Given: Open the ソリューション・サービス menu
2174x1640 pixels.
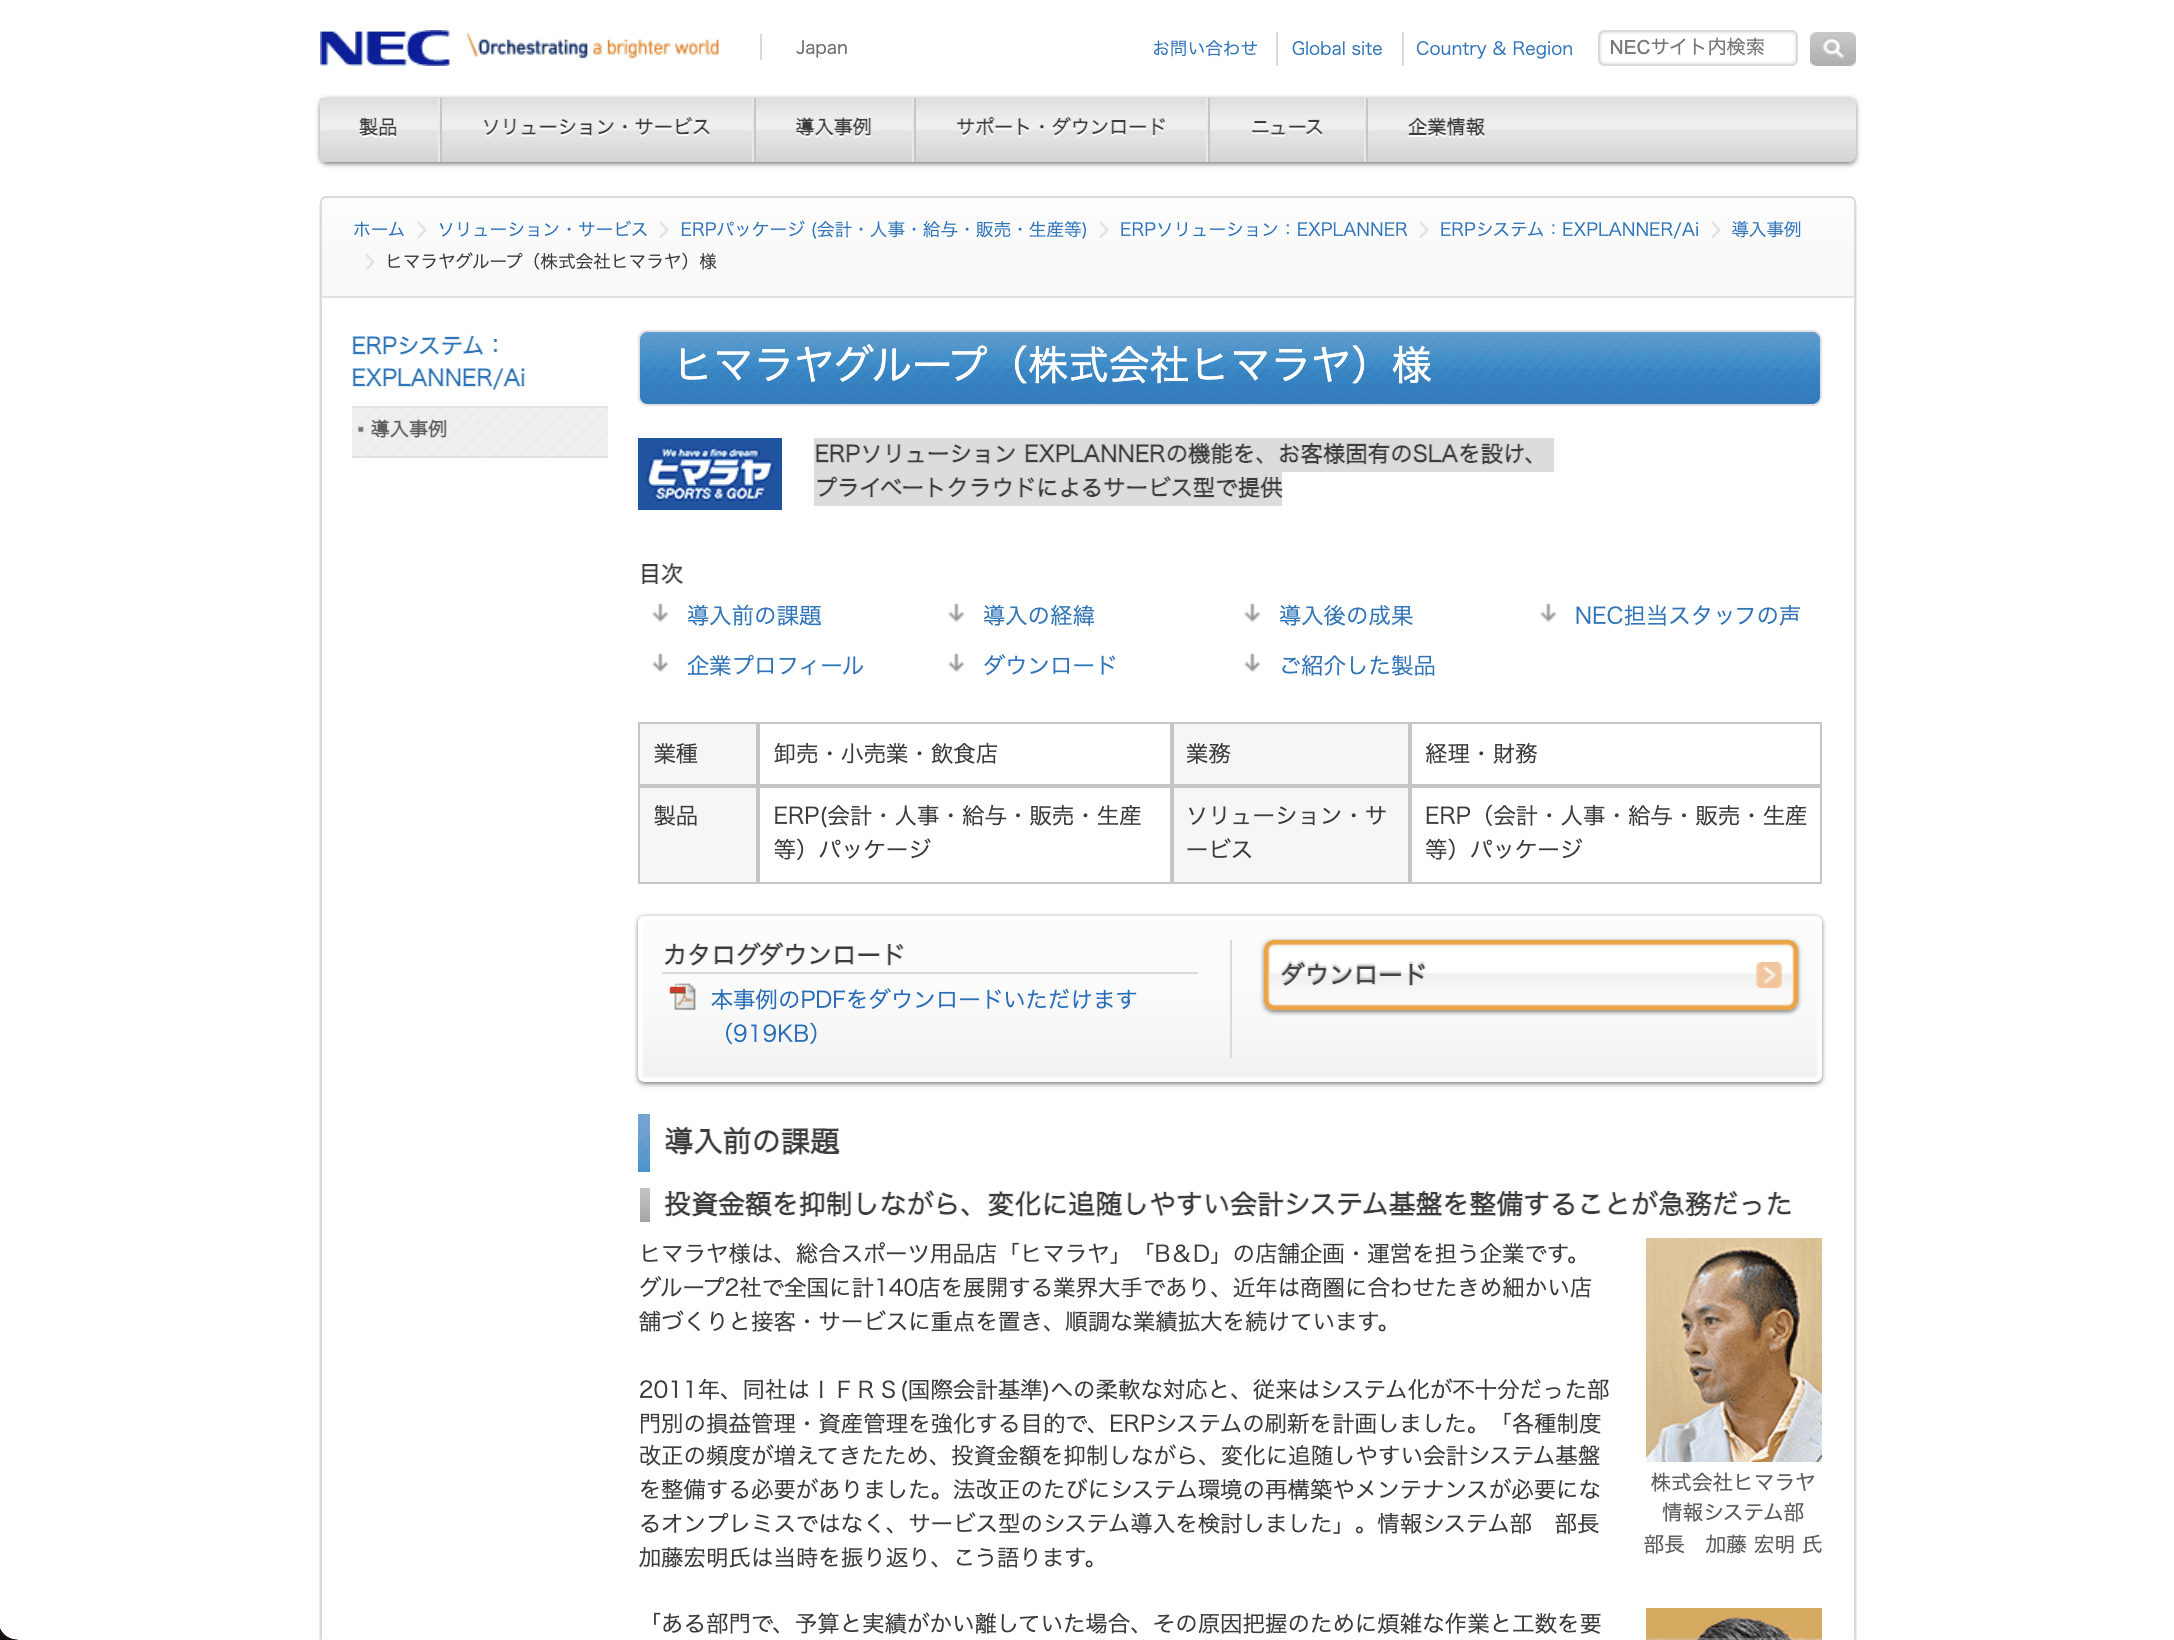Looking at the screenshot, I should tap(596, 128).
